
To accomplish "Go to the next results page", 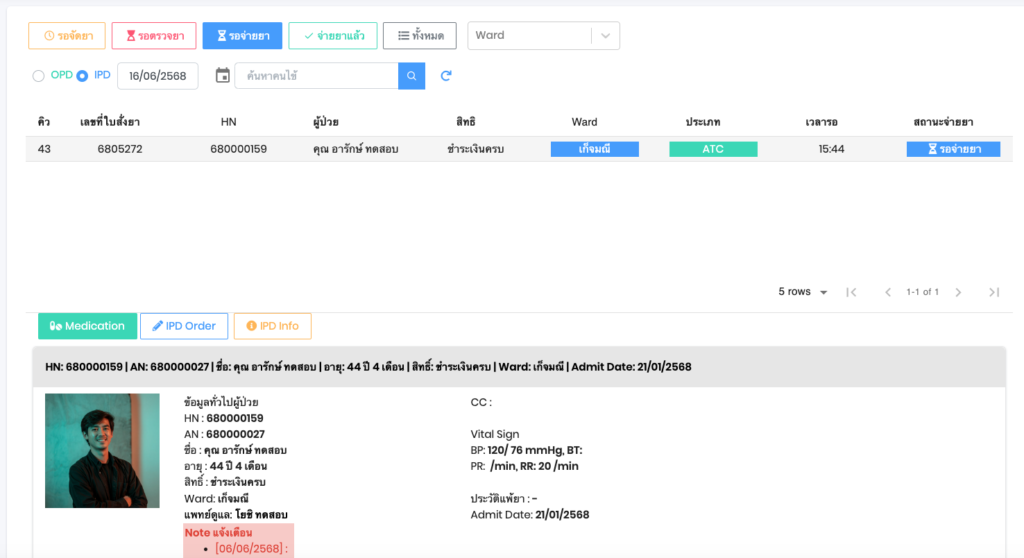I will click(958, 292).
